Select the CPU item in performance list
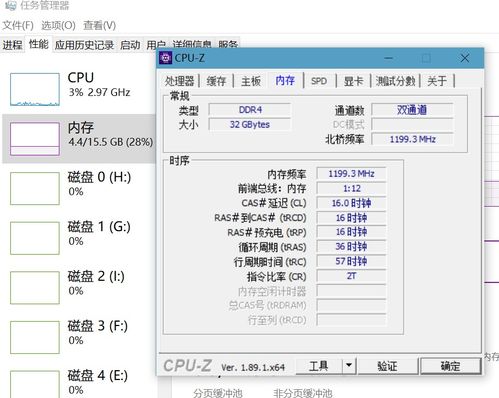This screenshot has height=398, width=499. [x=79, y=89]
